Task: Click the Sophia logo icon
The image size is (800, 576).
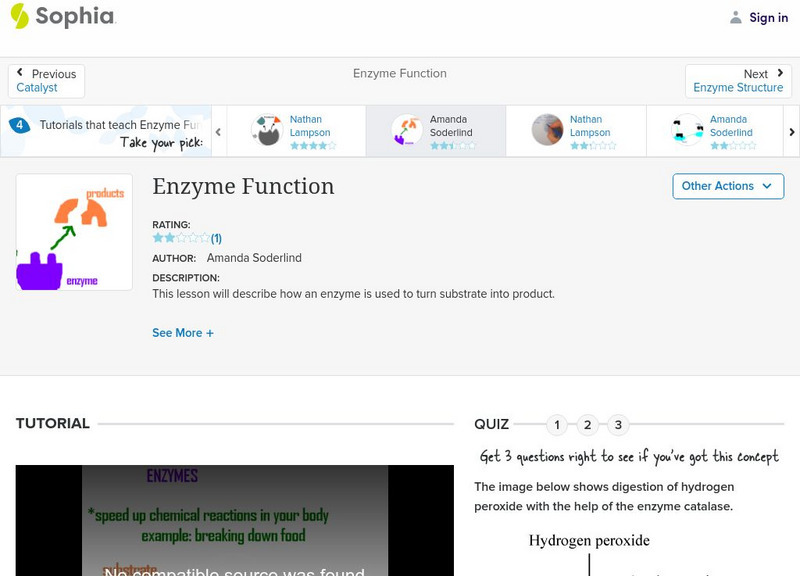Action: point(19,16)
